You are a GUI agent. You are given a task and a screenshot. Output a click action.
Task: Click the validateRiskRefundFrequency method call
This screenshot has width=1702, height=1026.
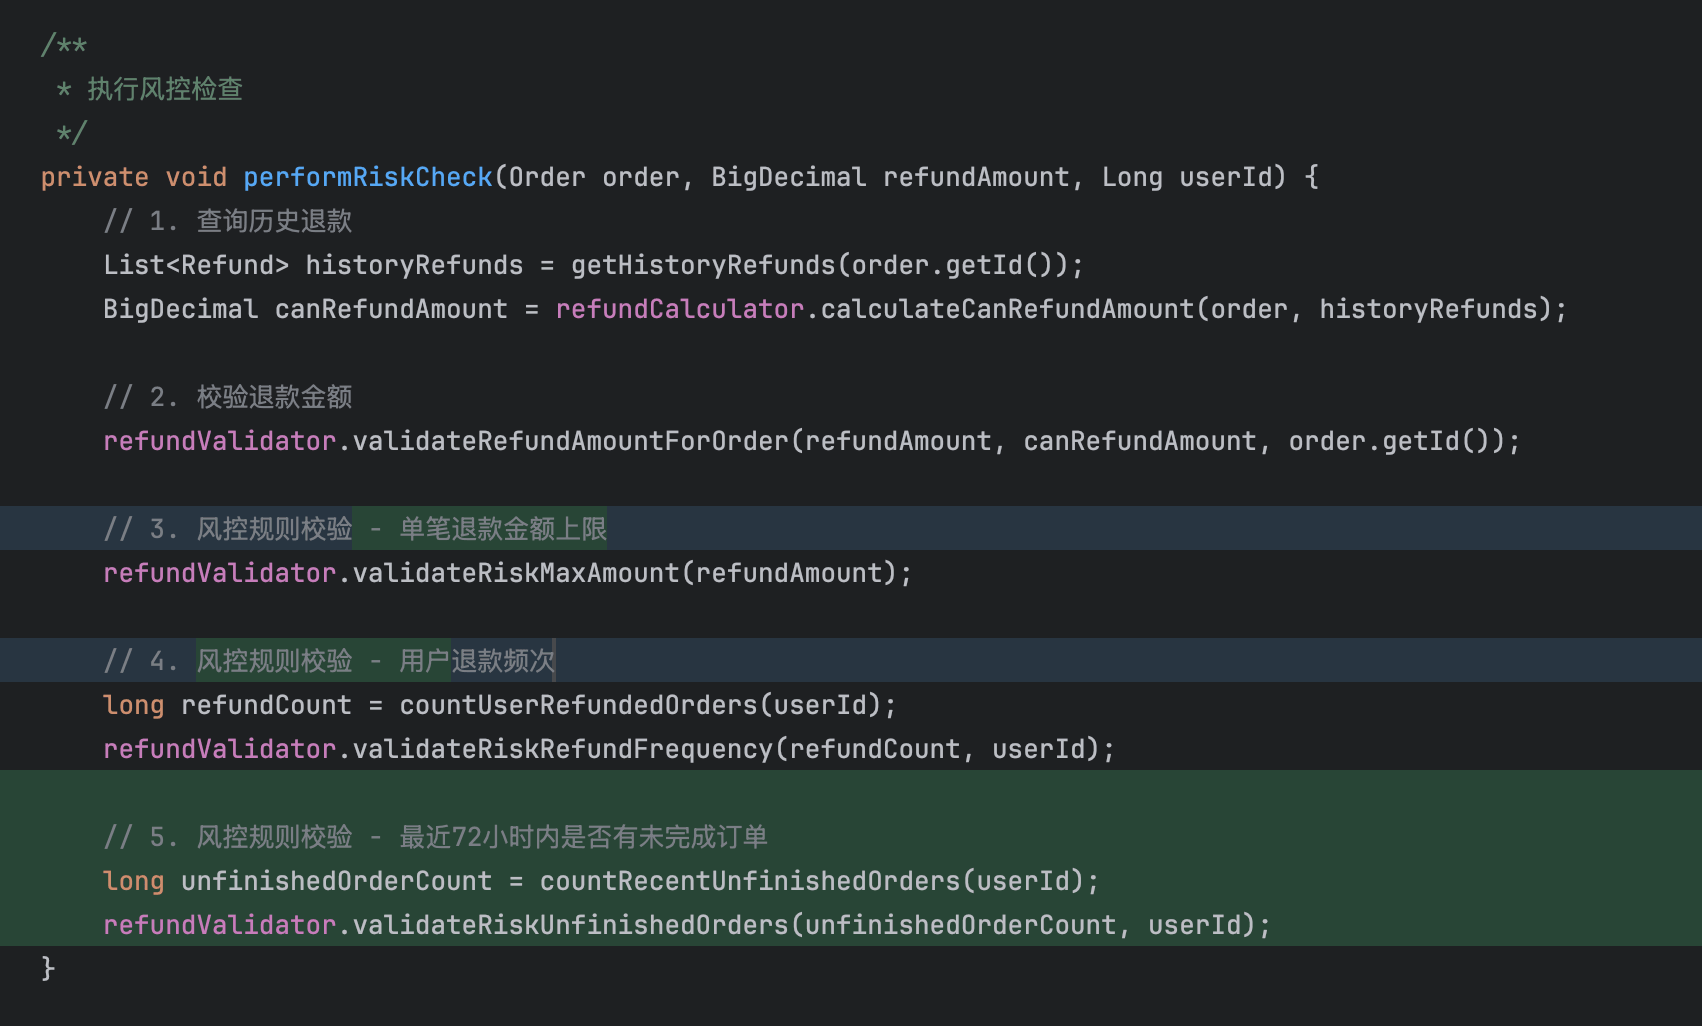562,749
